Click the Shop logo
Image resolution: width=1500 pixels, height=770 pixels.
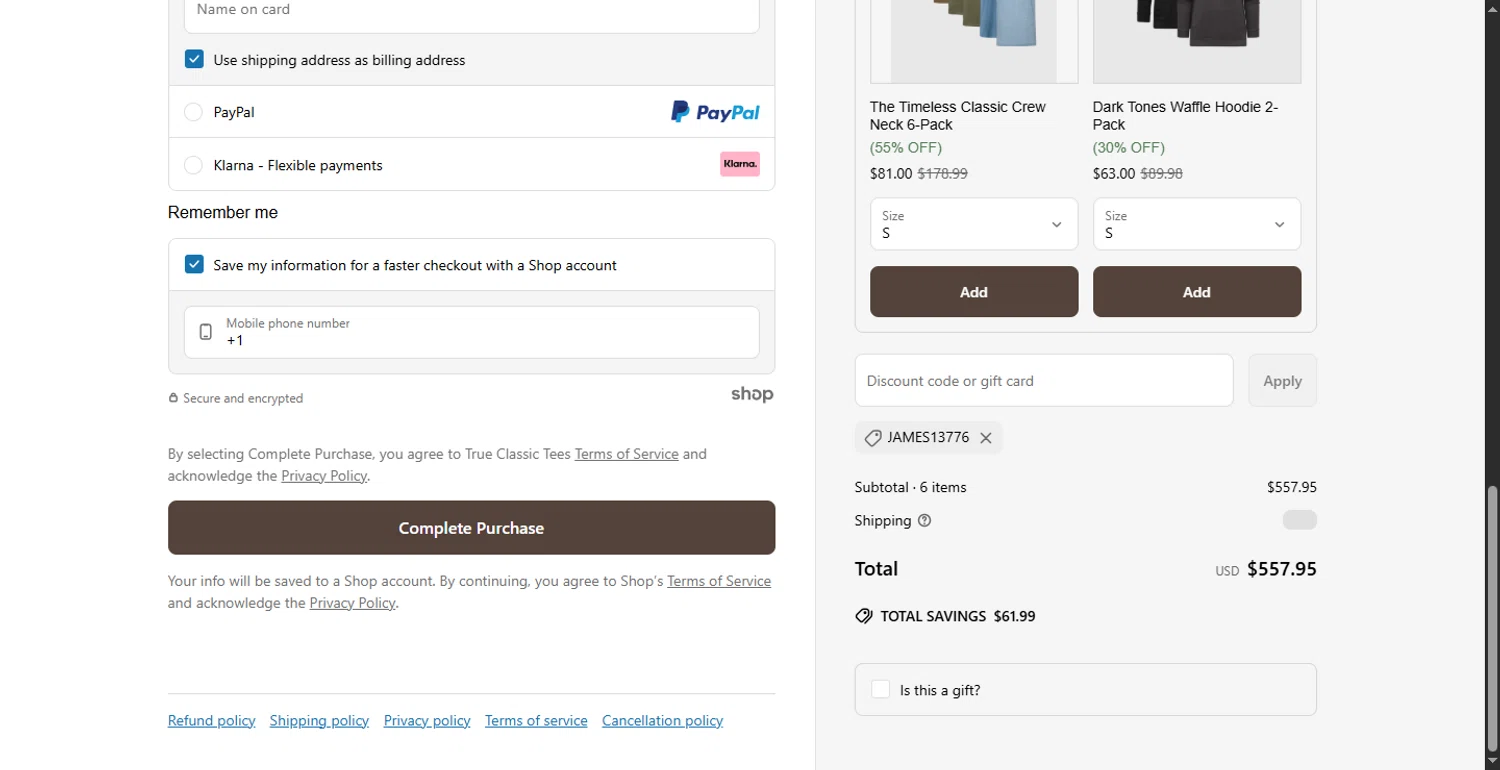(752, 395)
